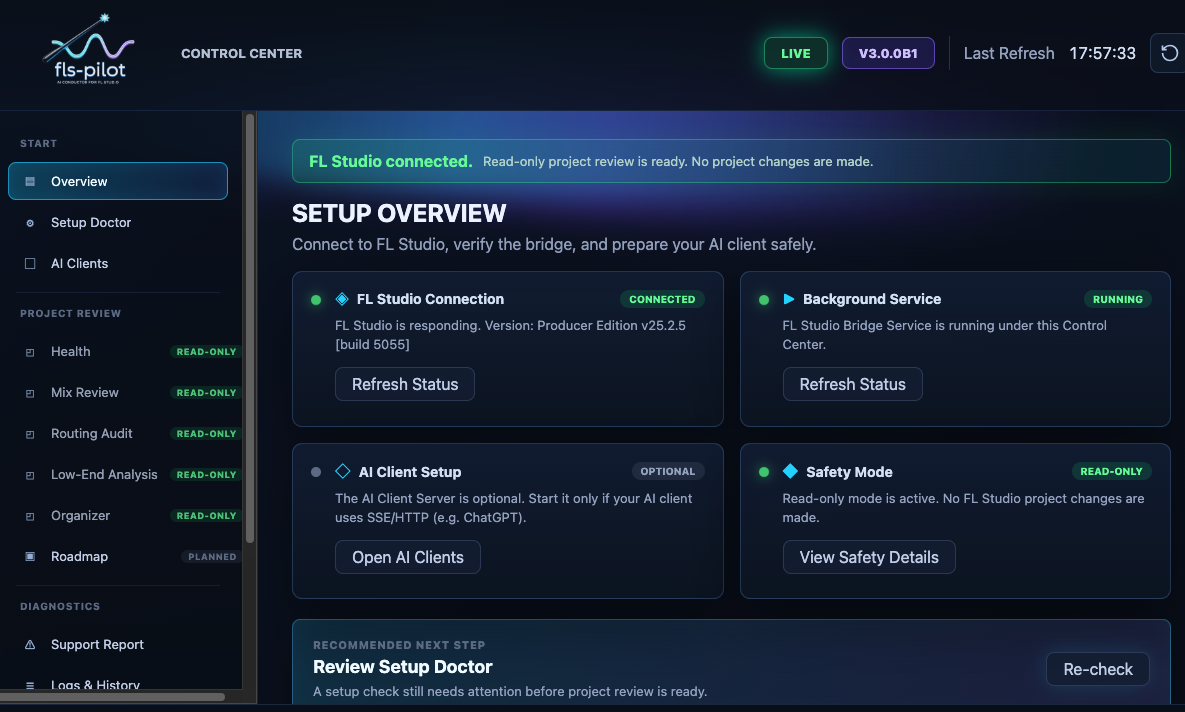Image resolution: width=1185 pixels, height=712 pixels.
Task: Open the Setup Doctor page
Action: pos(118,222)
